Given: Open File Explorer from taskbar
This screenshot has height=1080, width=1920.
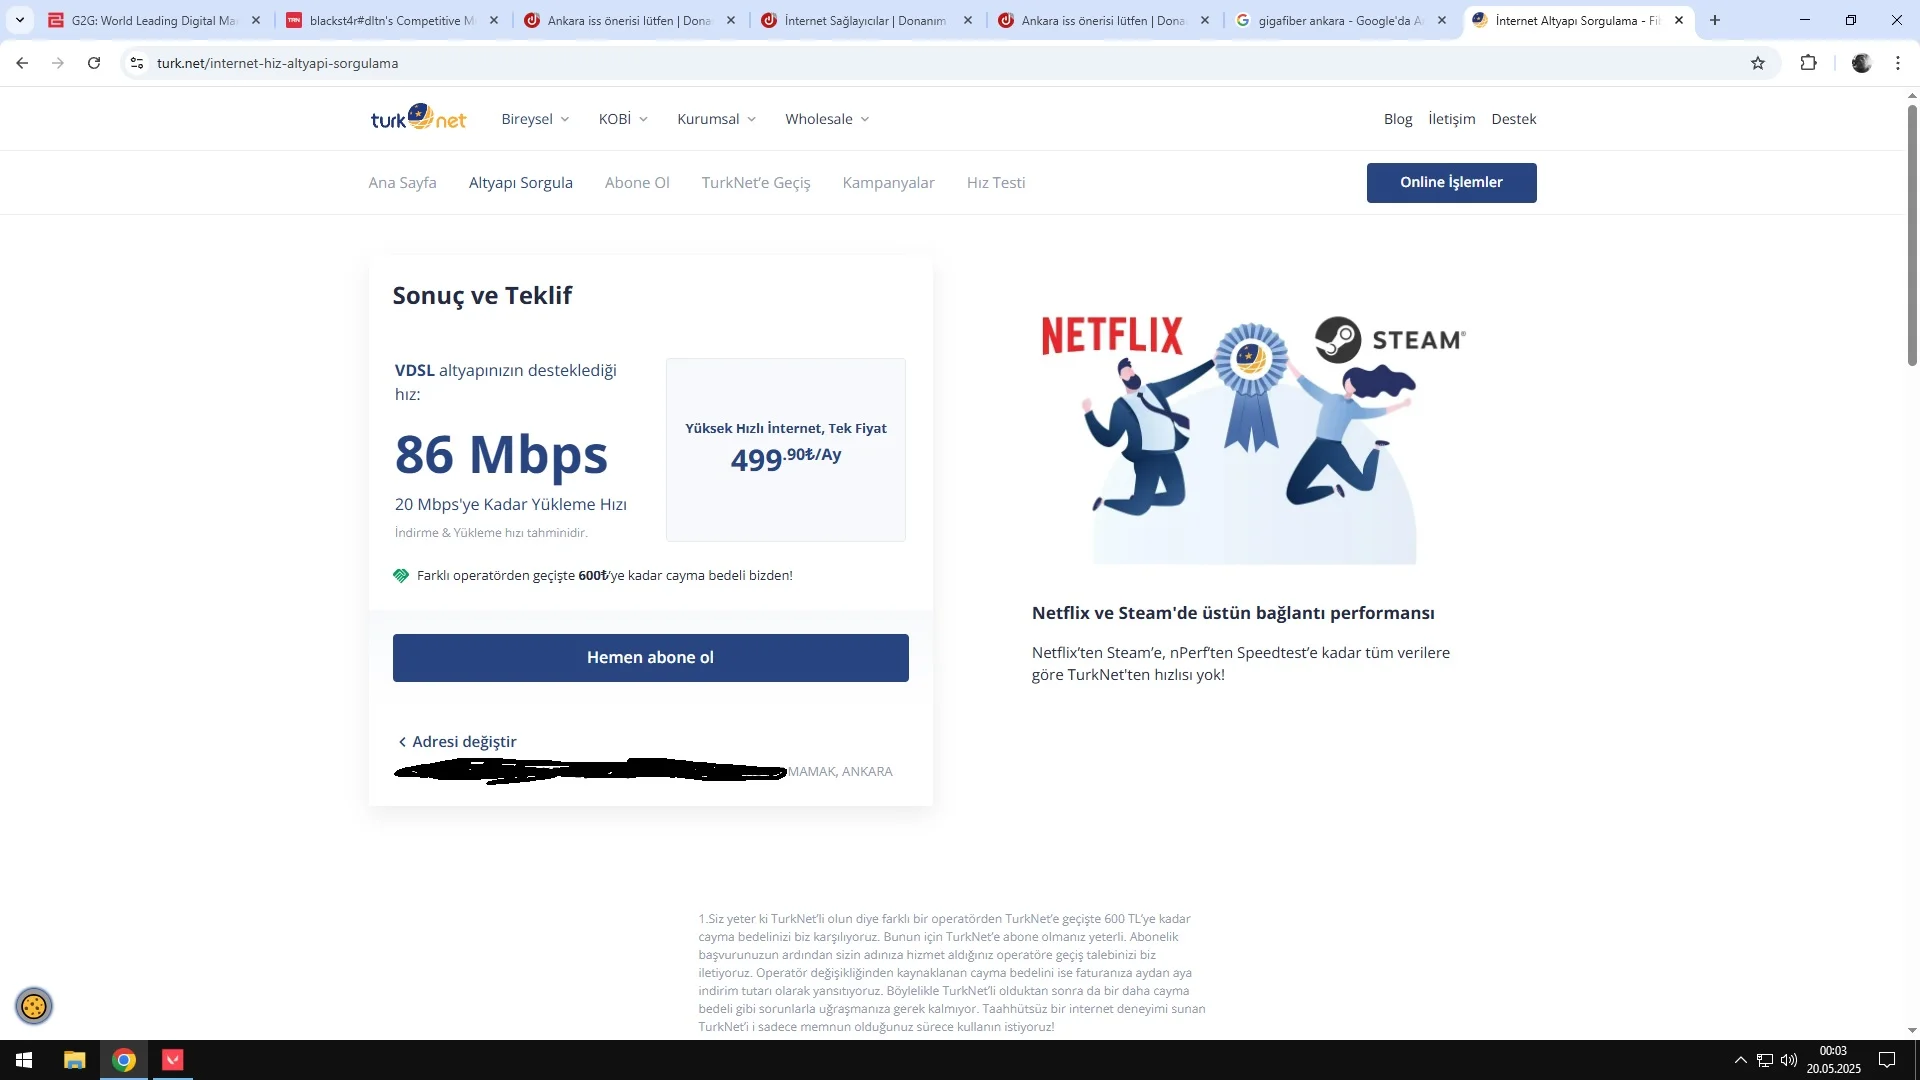Looking at the screenshot, I should [x=75, y=1060].
